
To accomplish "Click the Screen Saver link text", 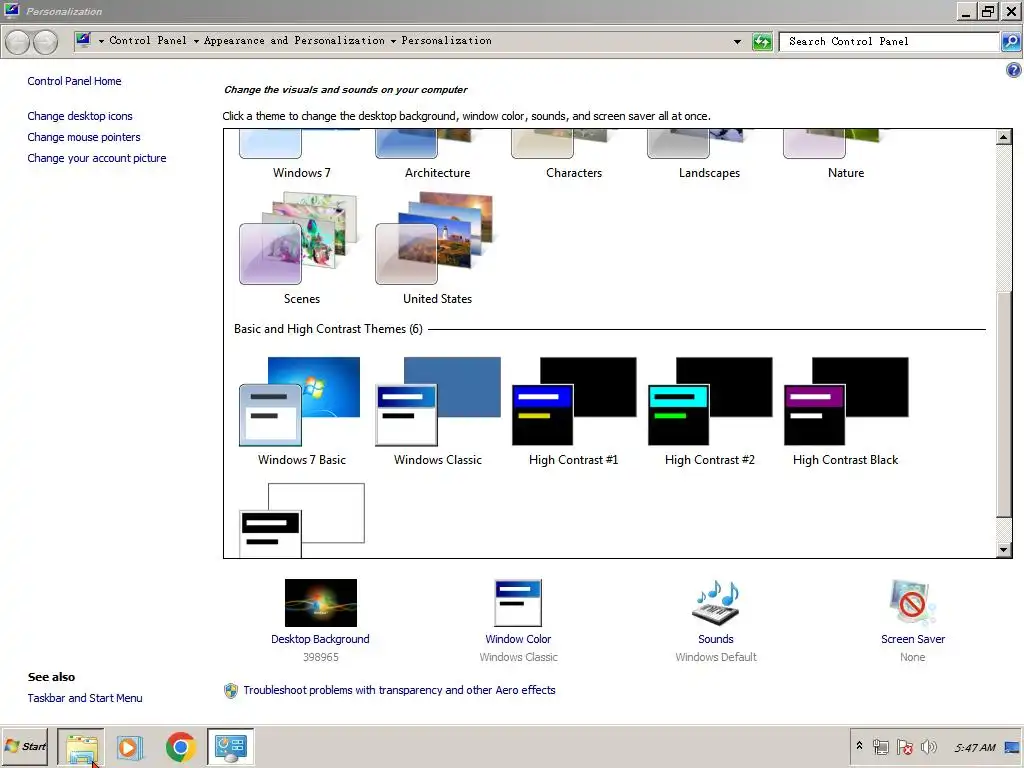I will tap(912, 639).
